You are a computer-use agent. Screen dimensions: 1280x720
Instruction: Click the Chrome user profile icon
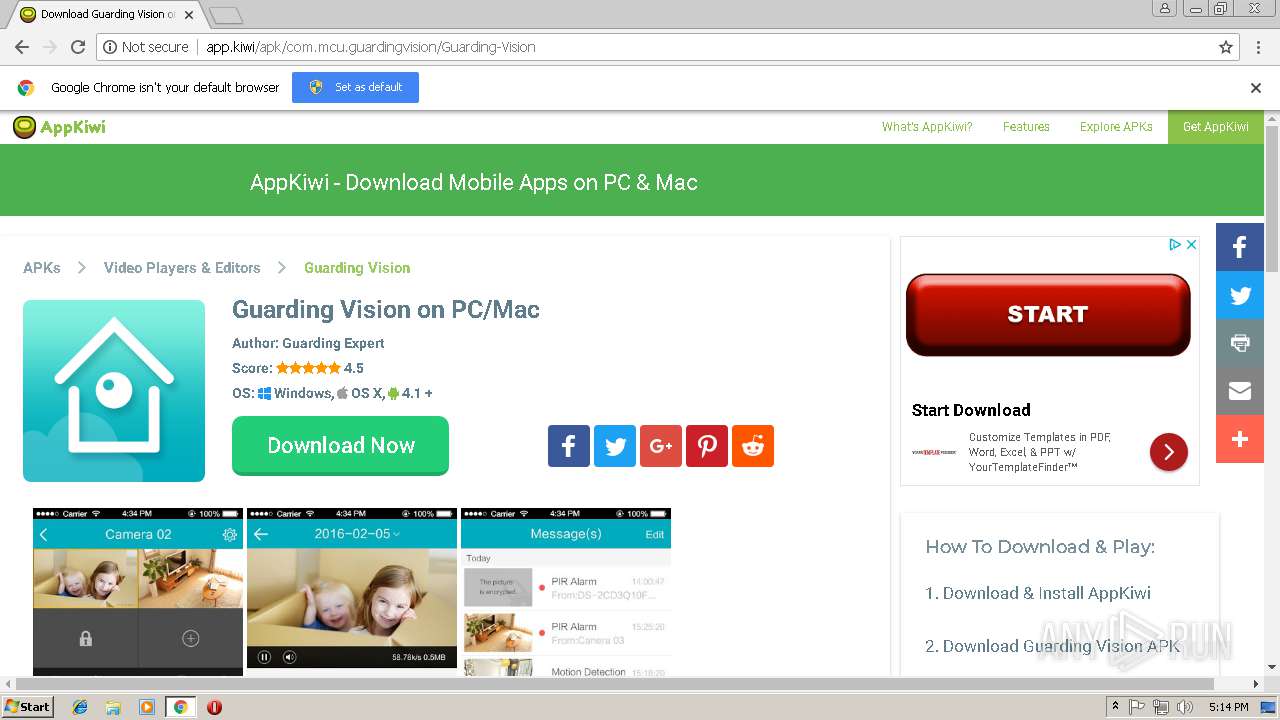[1165, 8]
